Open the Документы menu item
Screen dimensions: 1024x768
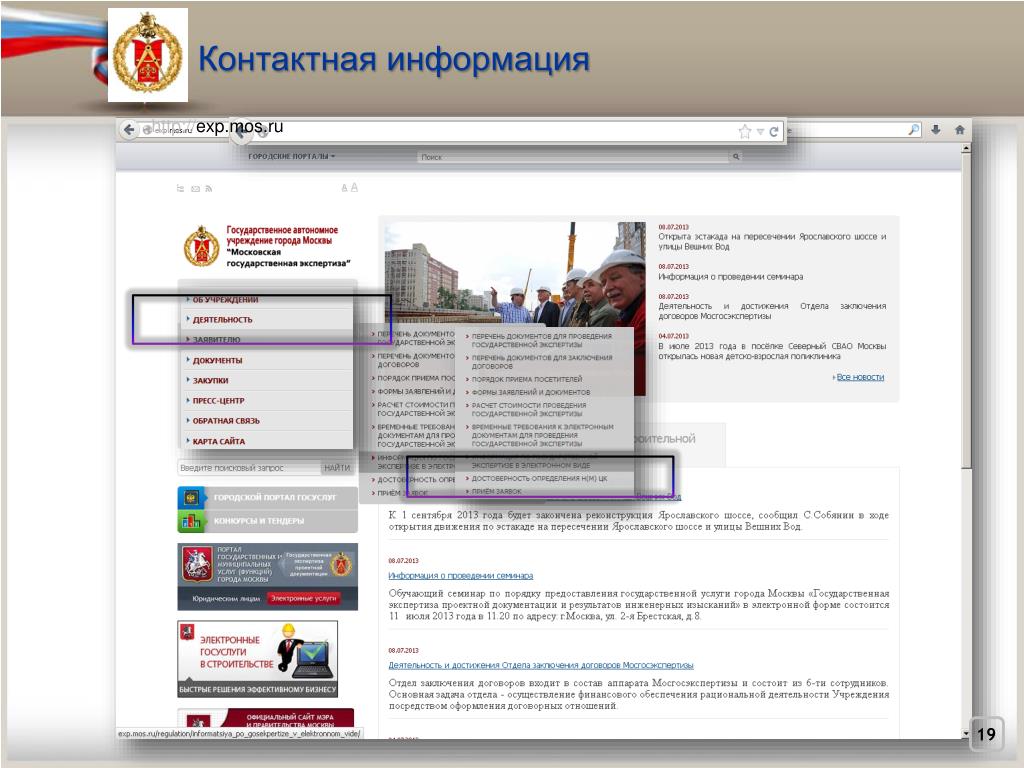pyautogui.click(x=216, y=360)
